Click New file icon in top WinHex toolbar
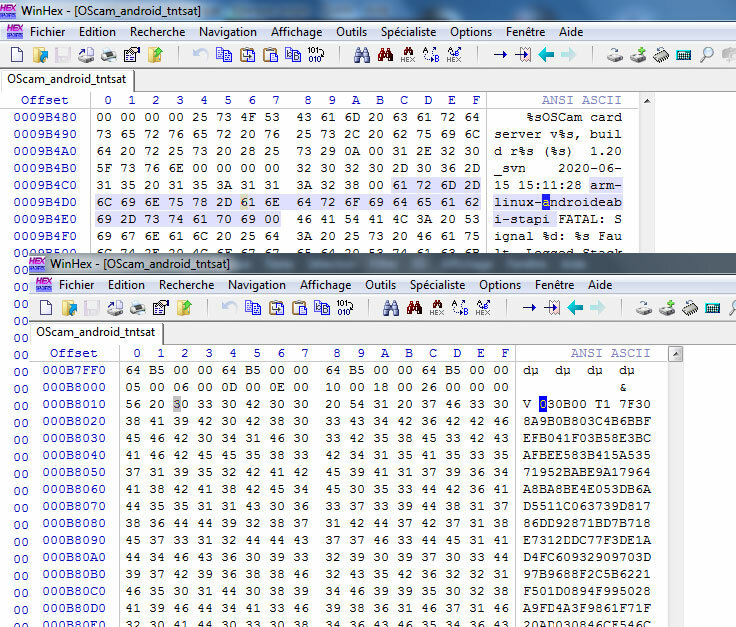Viewport: 736px width, 627px height. [17, 55]
